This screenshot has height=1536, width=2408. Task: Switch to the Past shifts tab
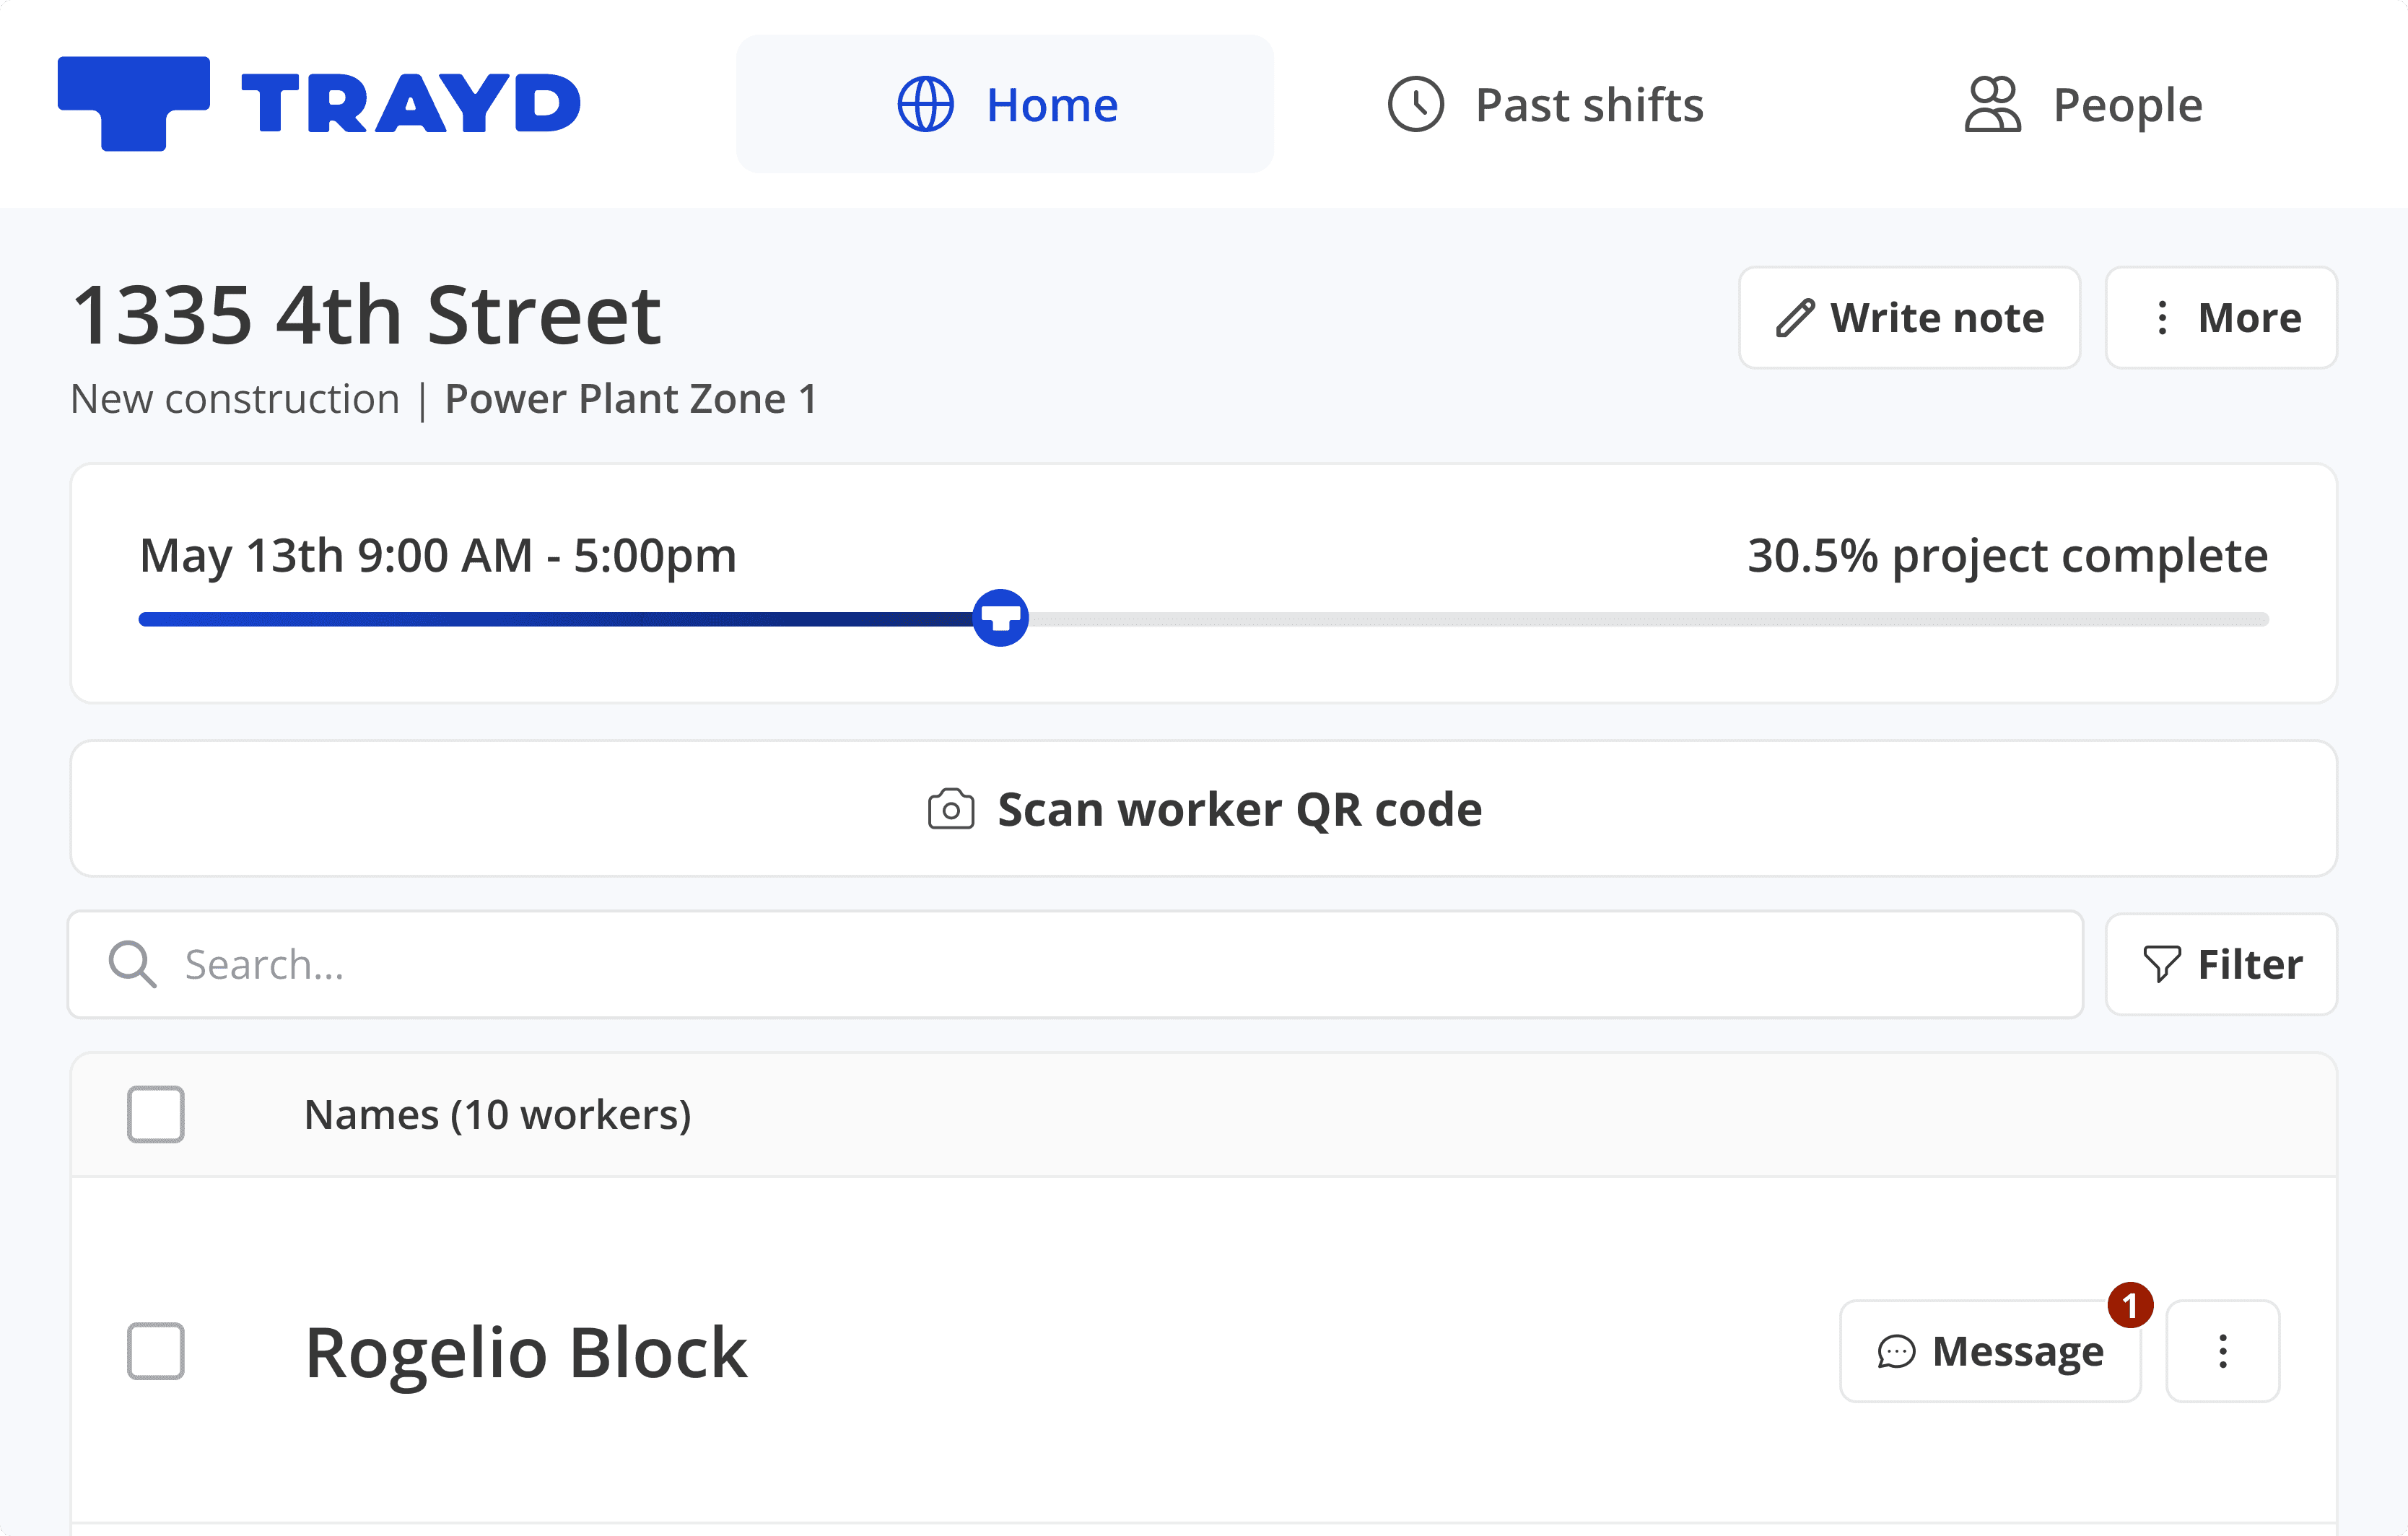click(x=1546, y=104)
